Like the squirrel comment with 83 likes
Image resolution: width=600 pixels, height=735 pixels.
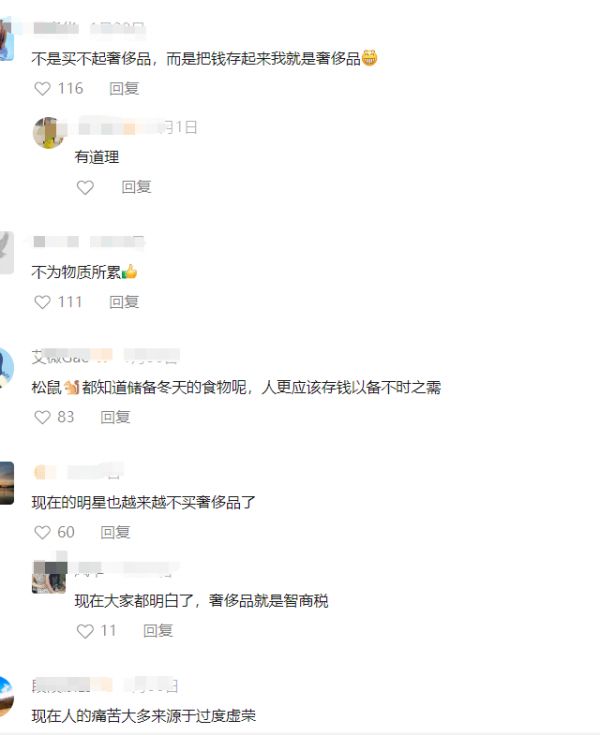coord(43,417)
